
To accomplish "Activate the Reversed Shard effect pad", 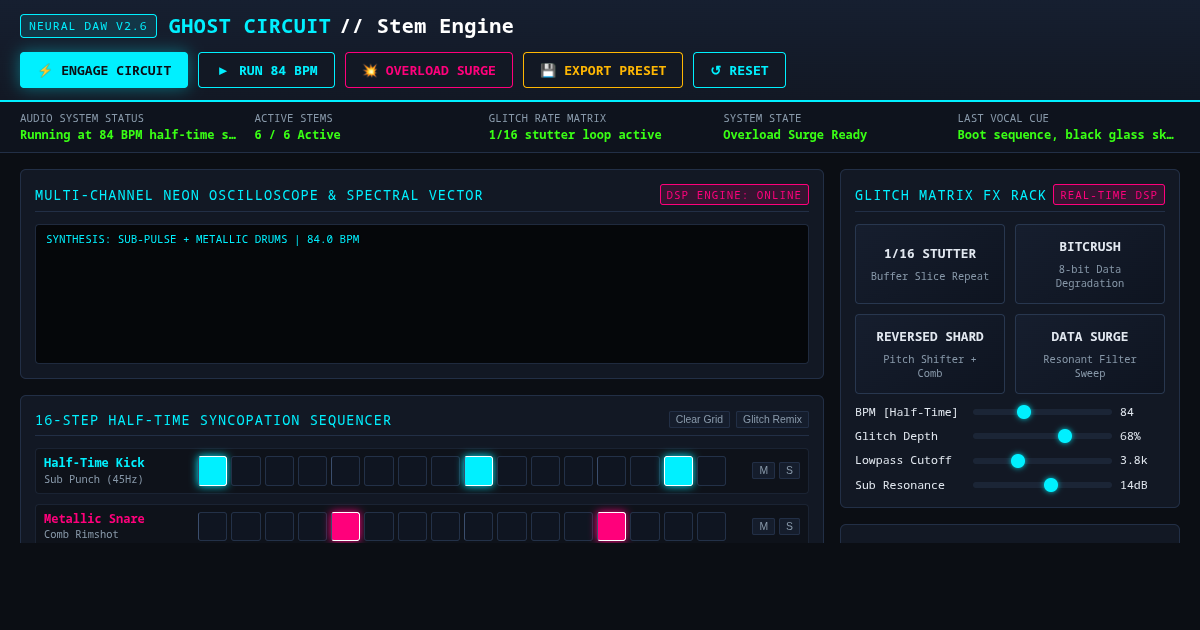I will (930, 354).
